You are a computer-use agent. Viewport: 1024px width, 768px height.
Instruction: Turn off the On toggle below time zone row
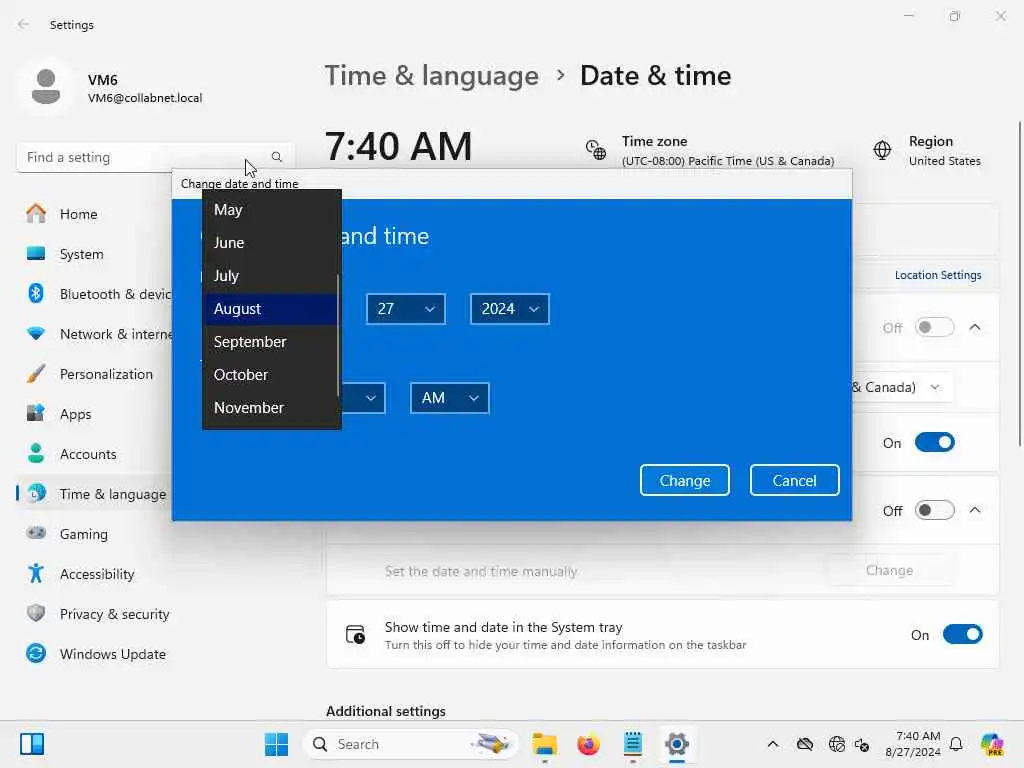click(935, 442)
